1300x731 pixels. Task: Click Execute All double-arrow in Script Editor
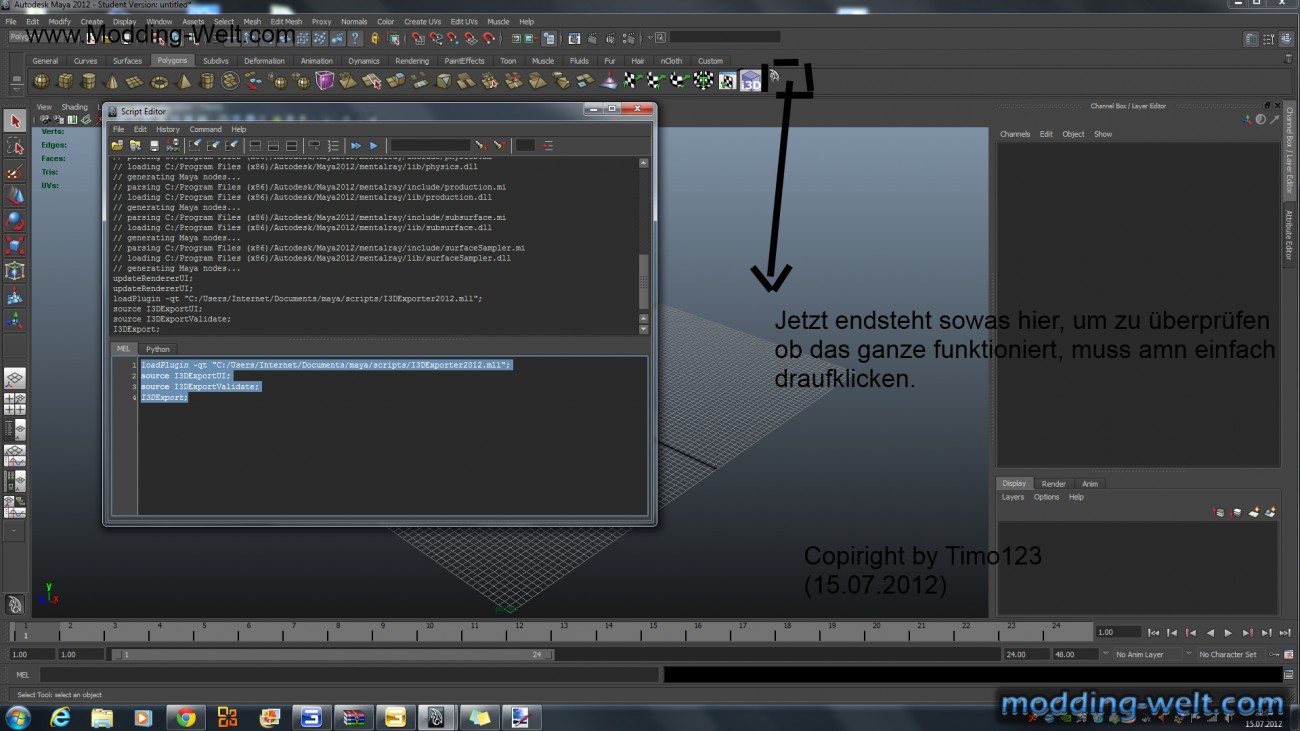click(x=355, y=146)
